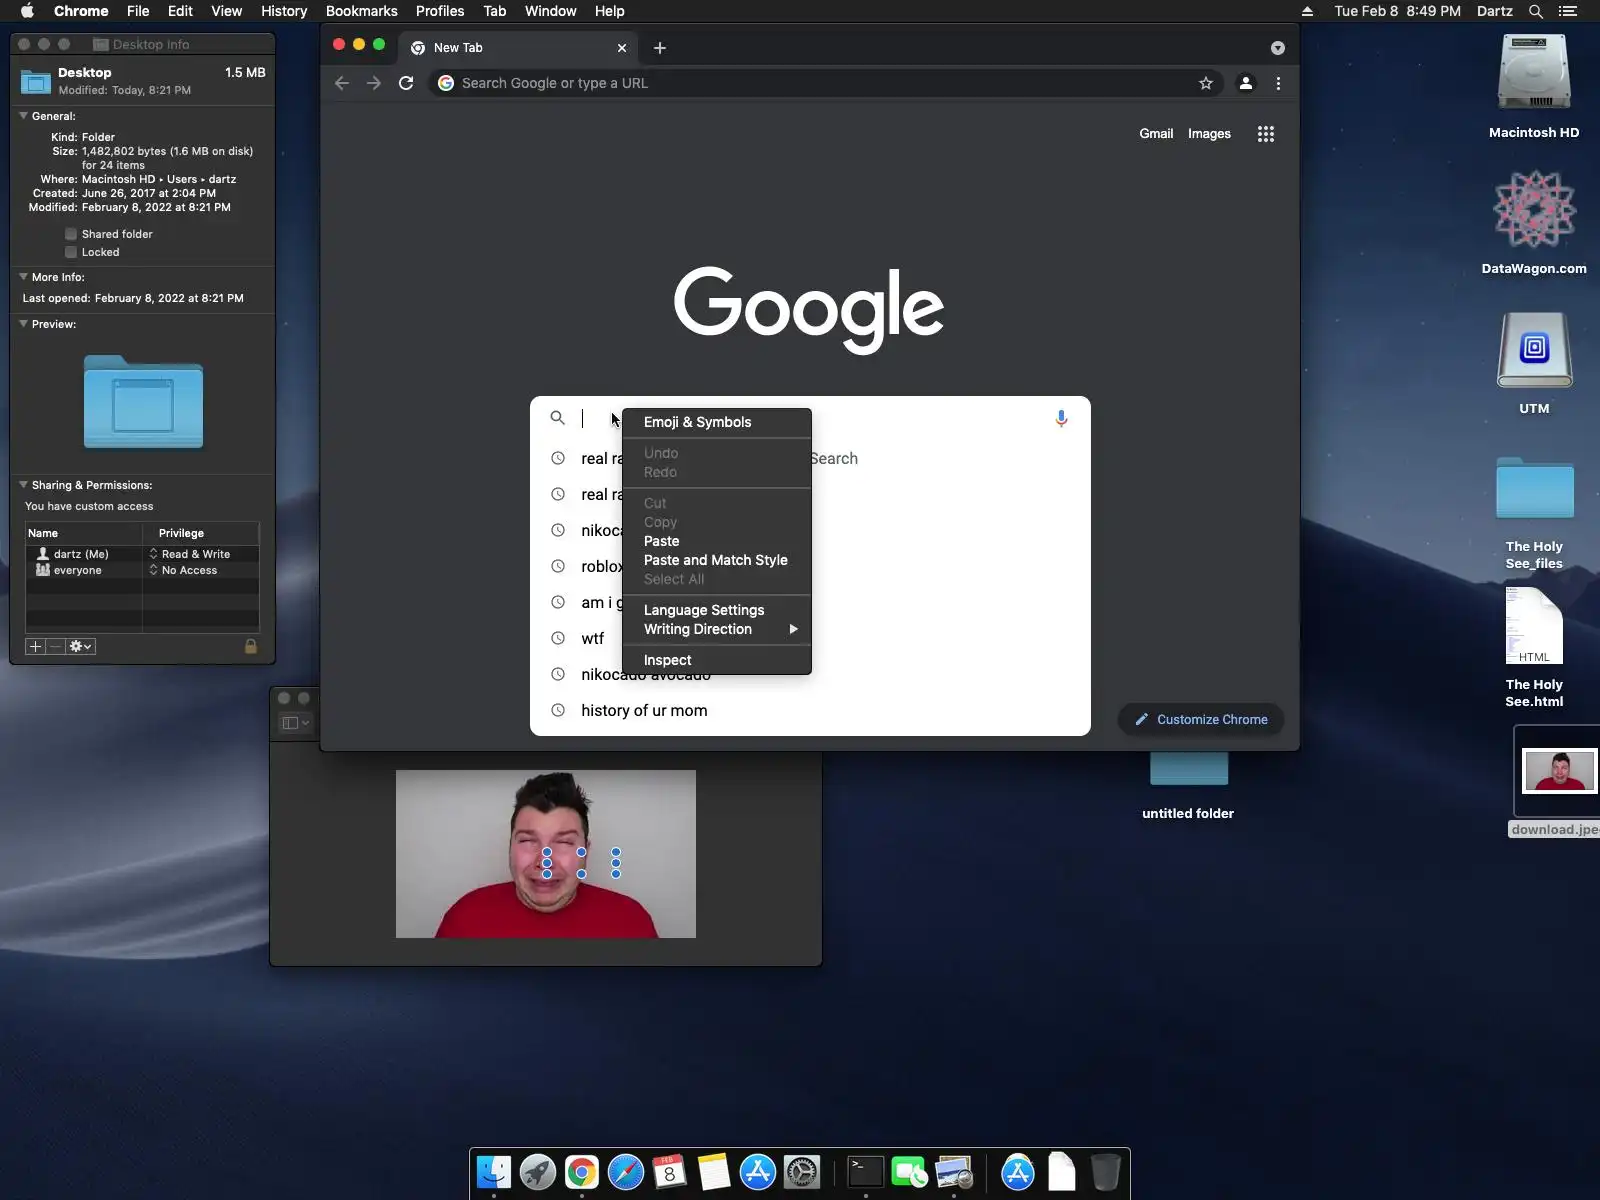
Task: Open the gear action menu in Desktop Info
Action: [x=81, y=646]
